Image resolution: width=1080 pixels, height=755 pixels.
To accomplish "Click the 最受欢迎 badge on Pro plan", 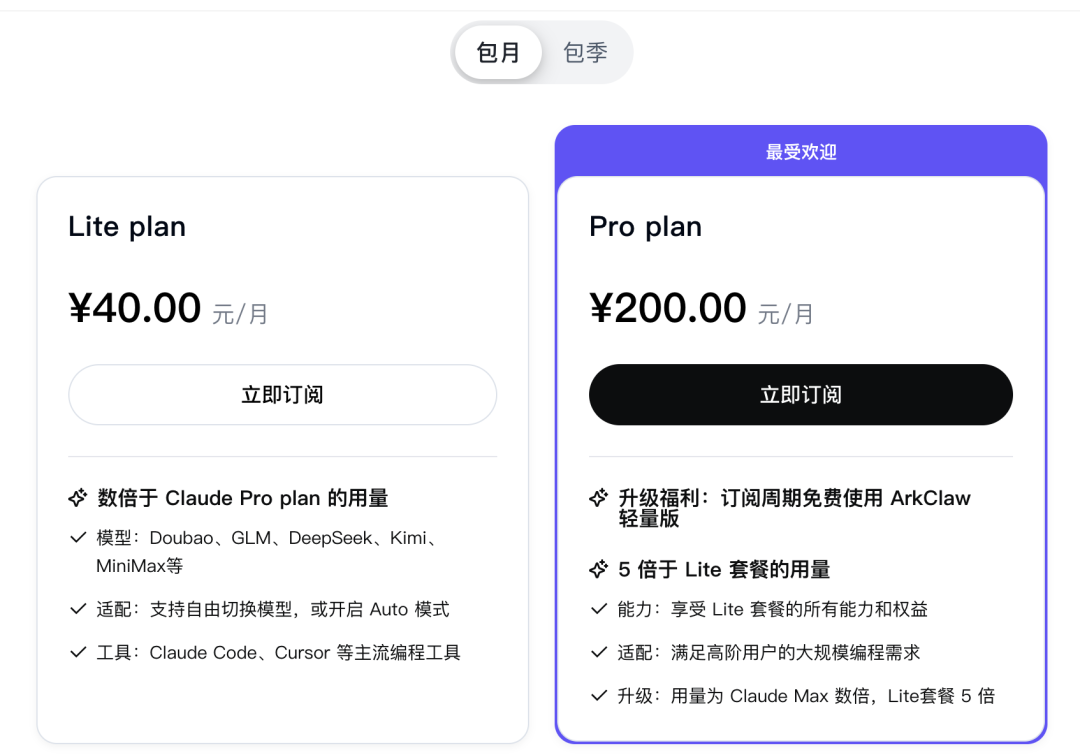I will [800, 152].
